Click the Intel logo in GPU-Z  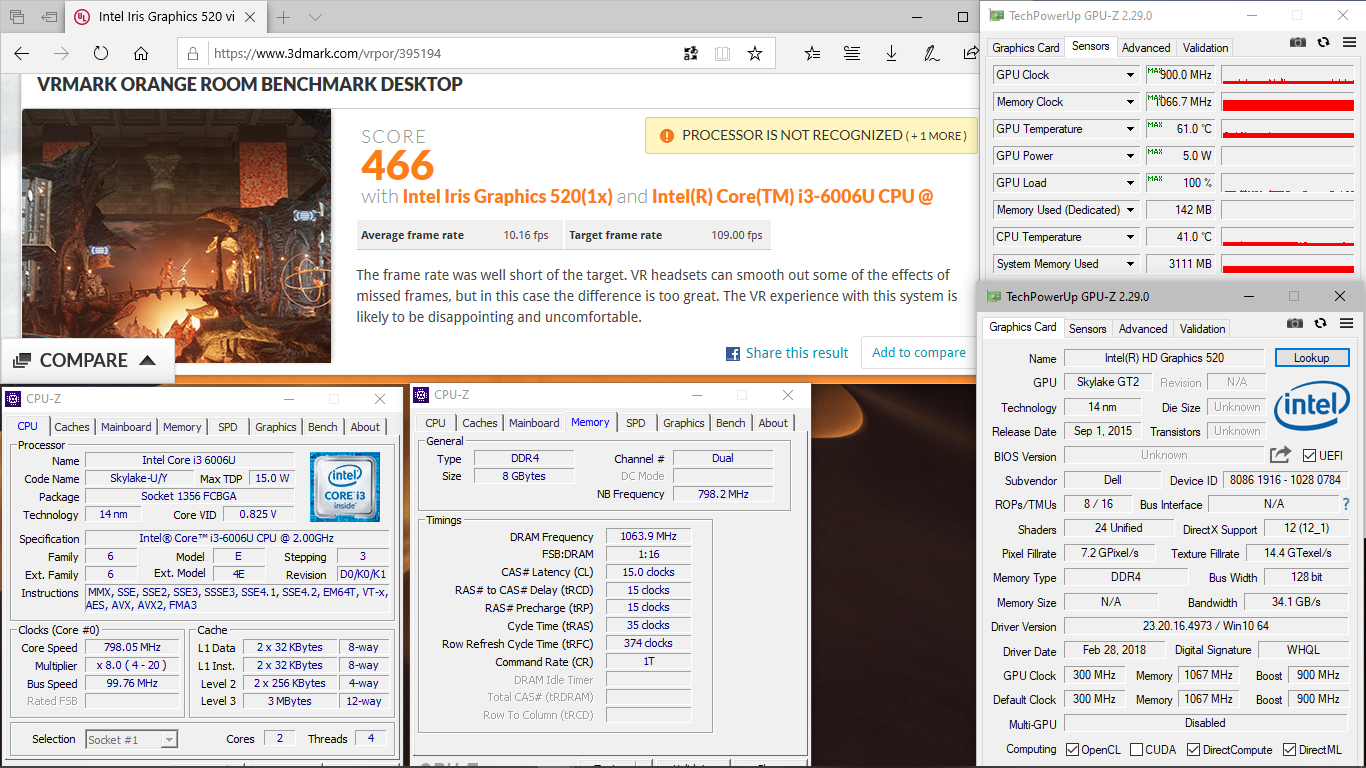coord(1311,405)
